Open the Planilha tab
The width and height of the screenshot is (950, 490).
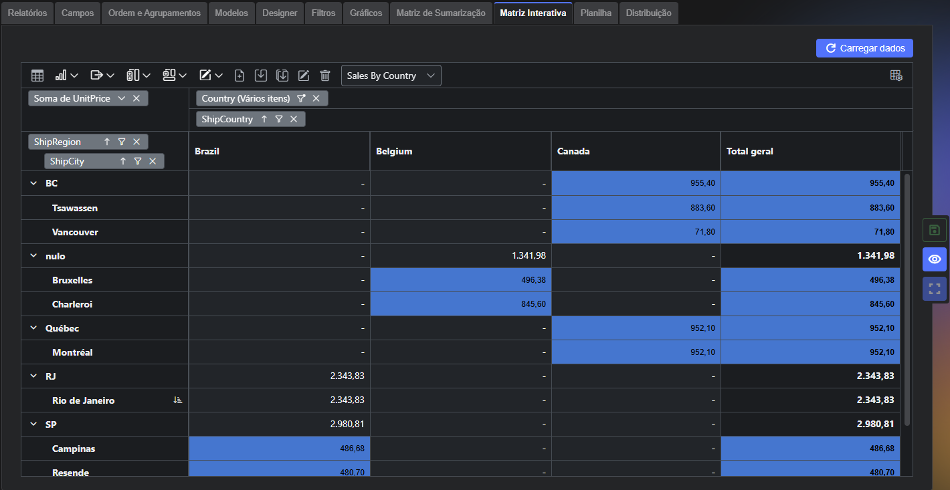[596, 13]
